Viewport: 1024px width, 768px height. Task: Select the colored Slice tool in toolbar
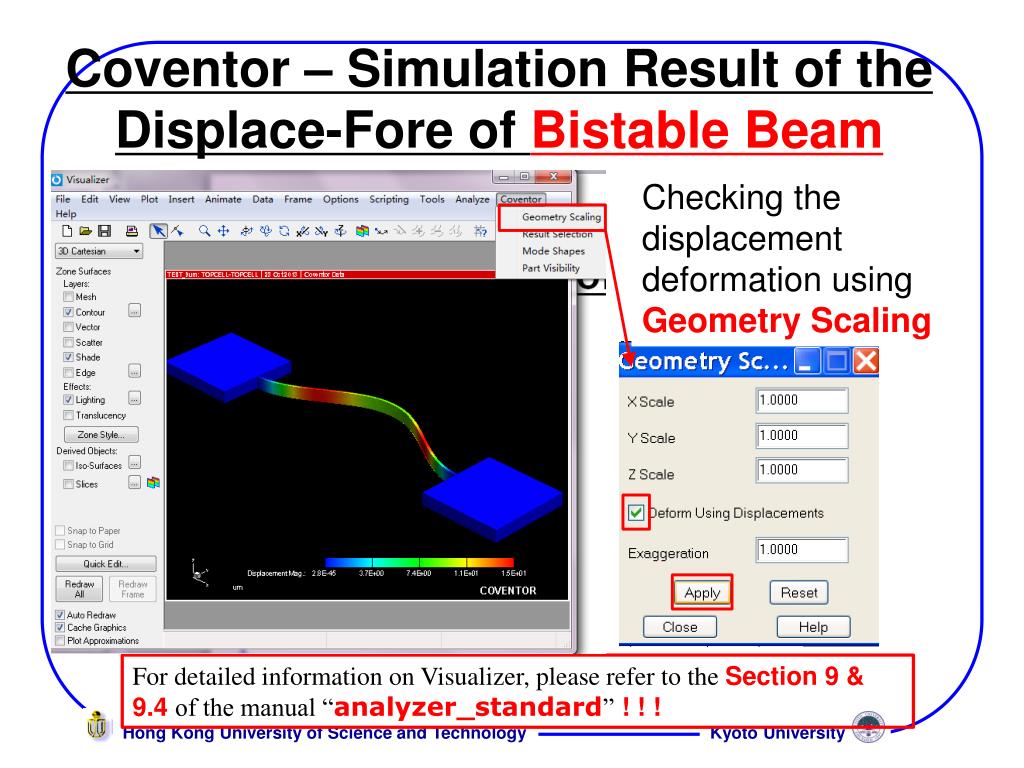pyautogui.click(x=362, y=231)
